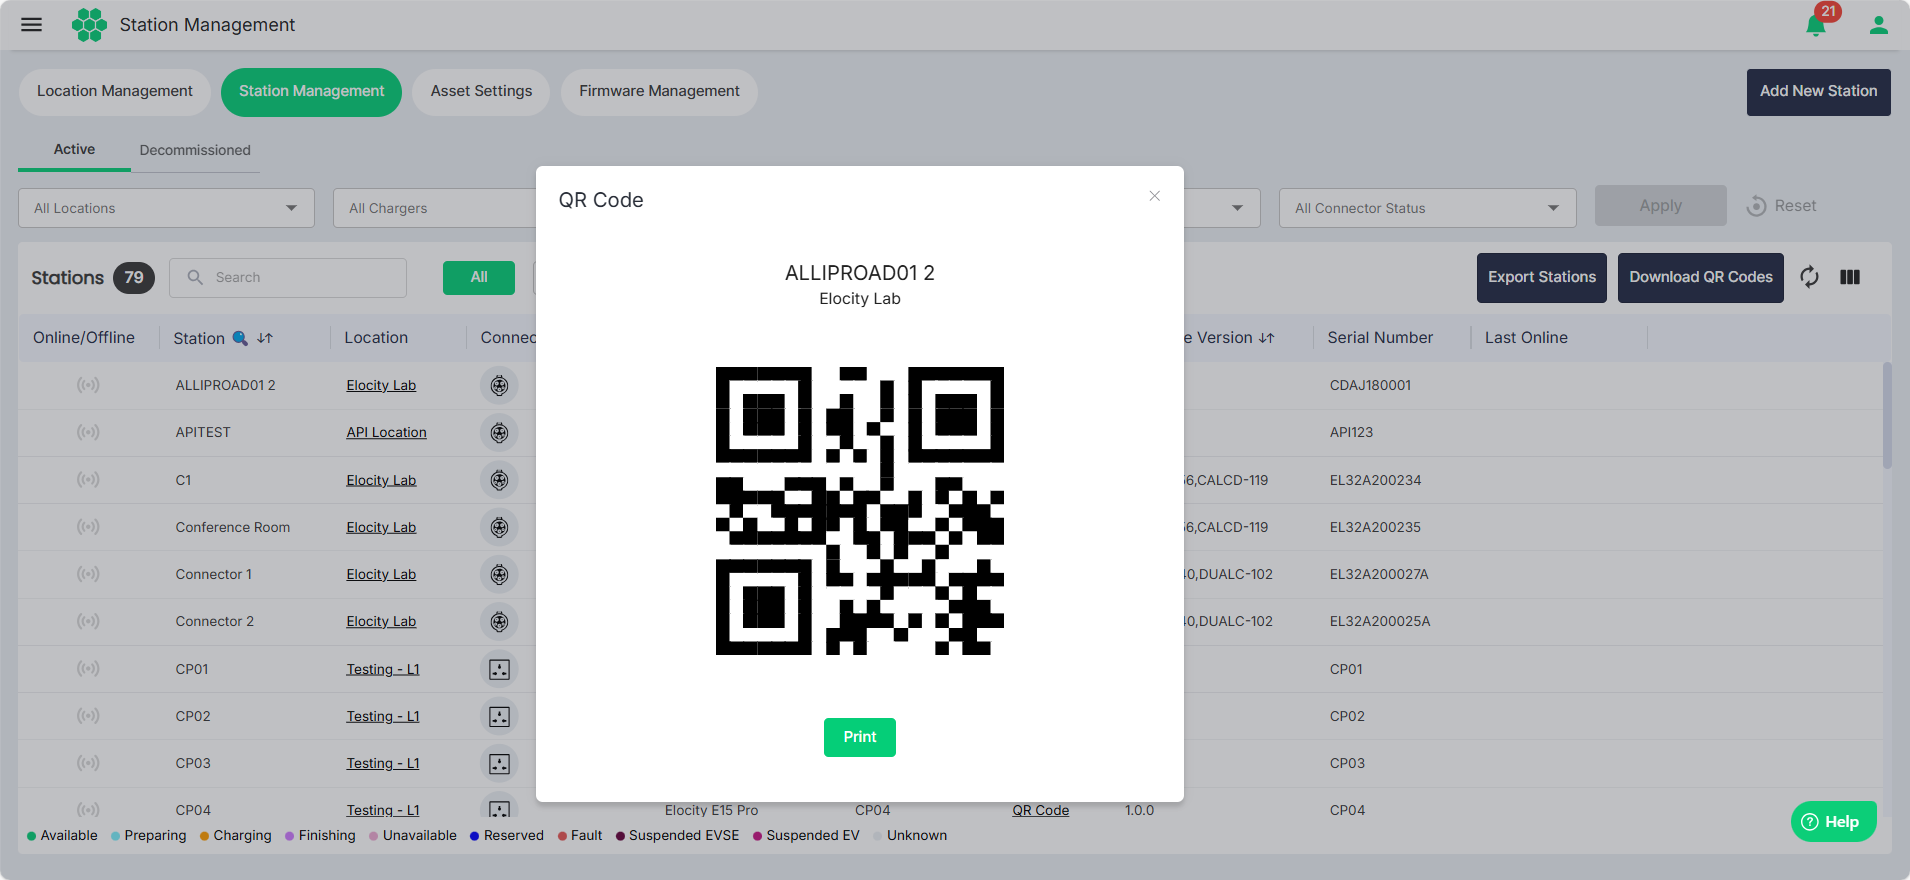Click connector icon in APITEST row

[x=499, y=433]
